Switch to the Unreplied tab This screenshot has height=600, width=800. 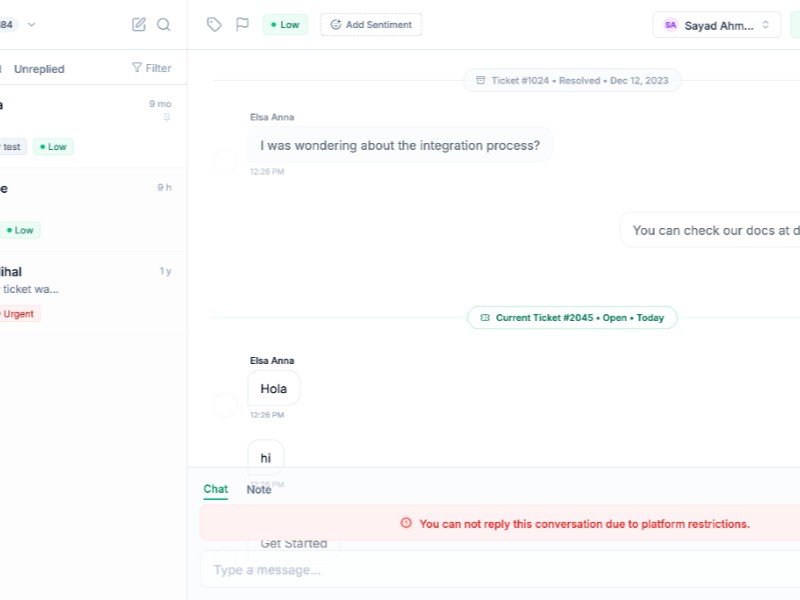pos(39,69)
